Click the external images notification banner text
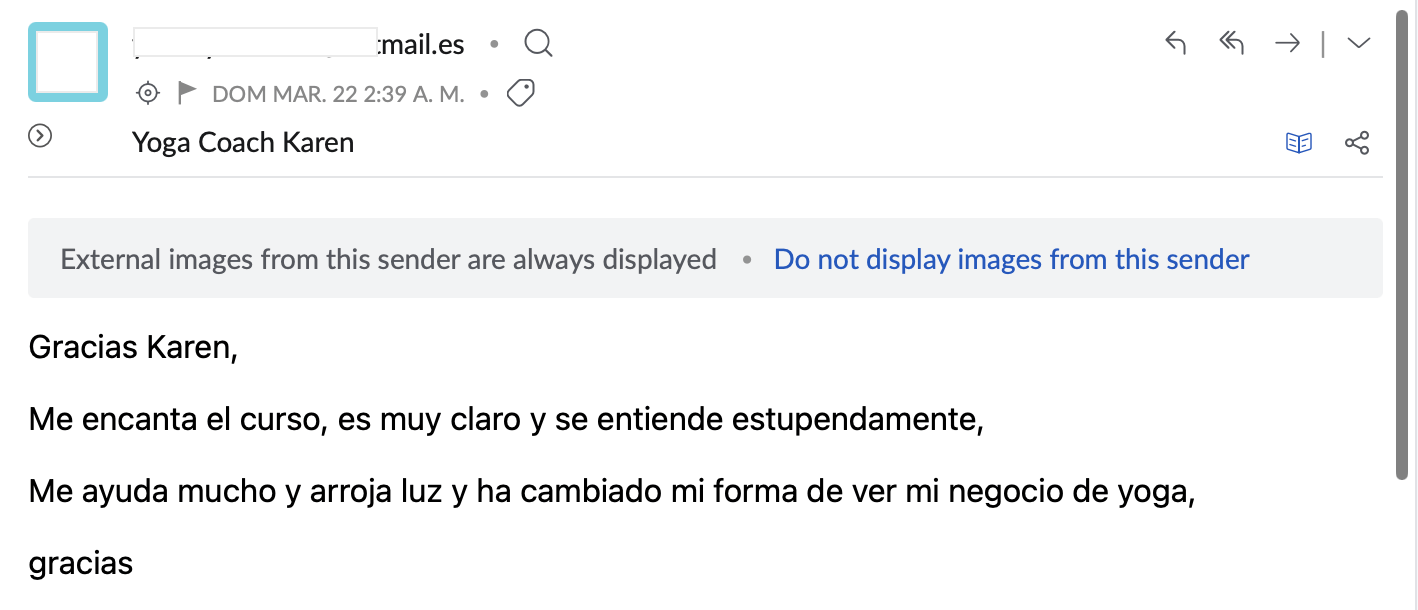This screenshot has width=1418, height=610. pos(388,260)
